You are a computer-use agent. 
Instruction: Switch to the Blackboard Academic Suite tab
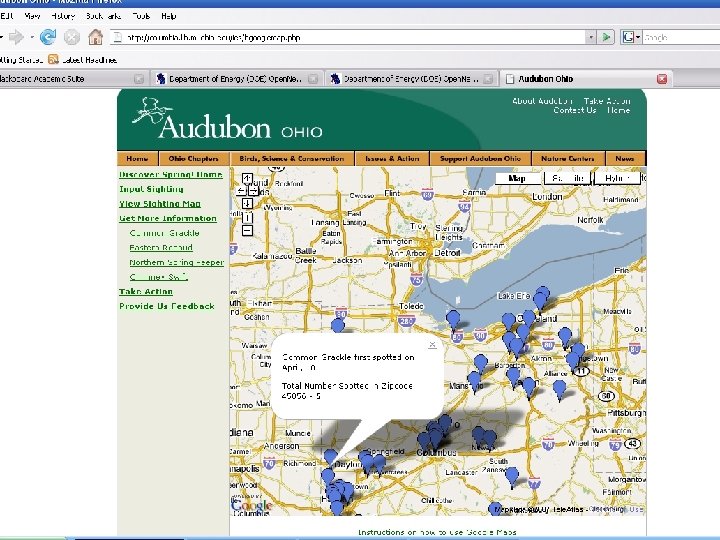71,79
